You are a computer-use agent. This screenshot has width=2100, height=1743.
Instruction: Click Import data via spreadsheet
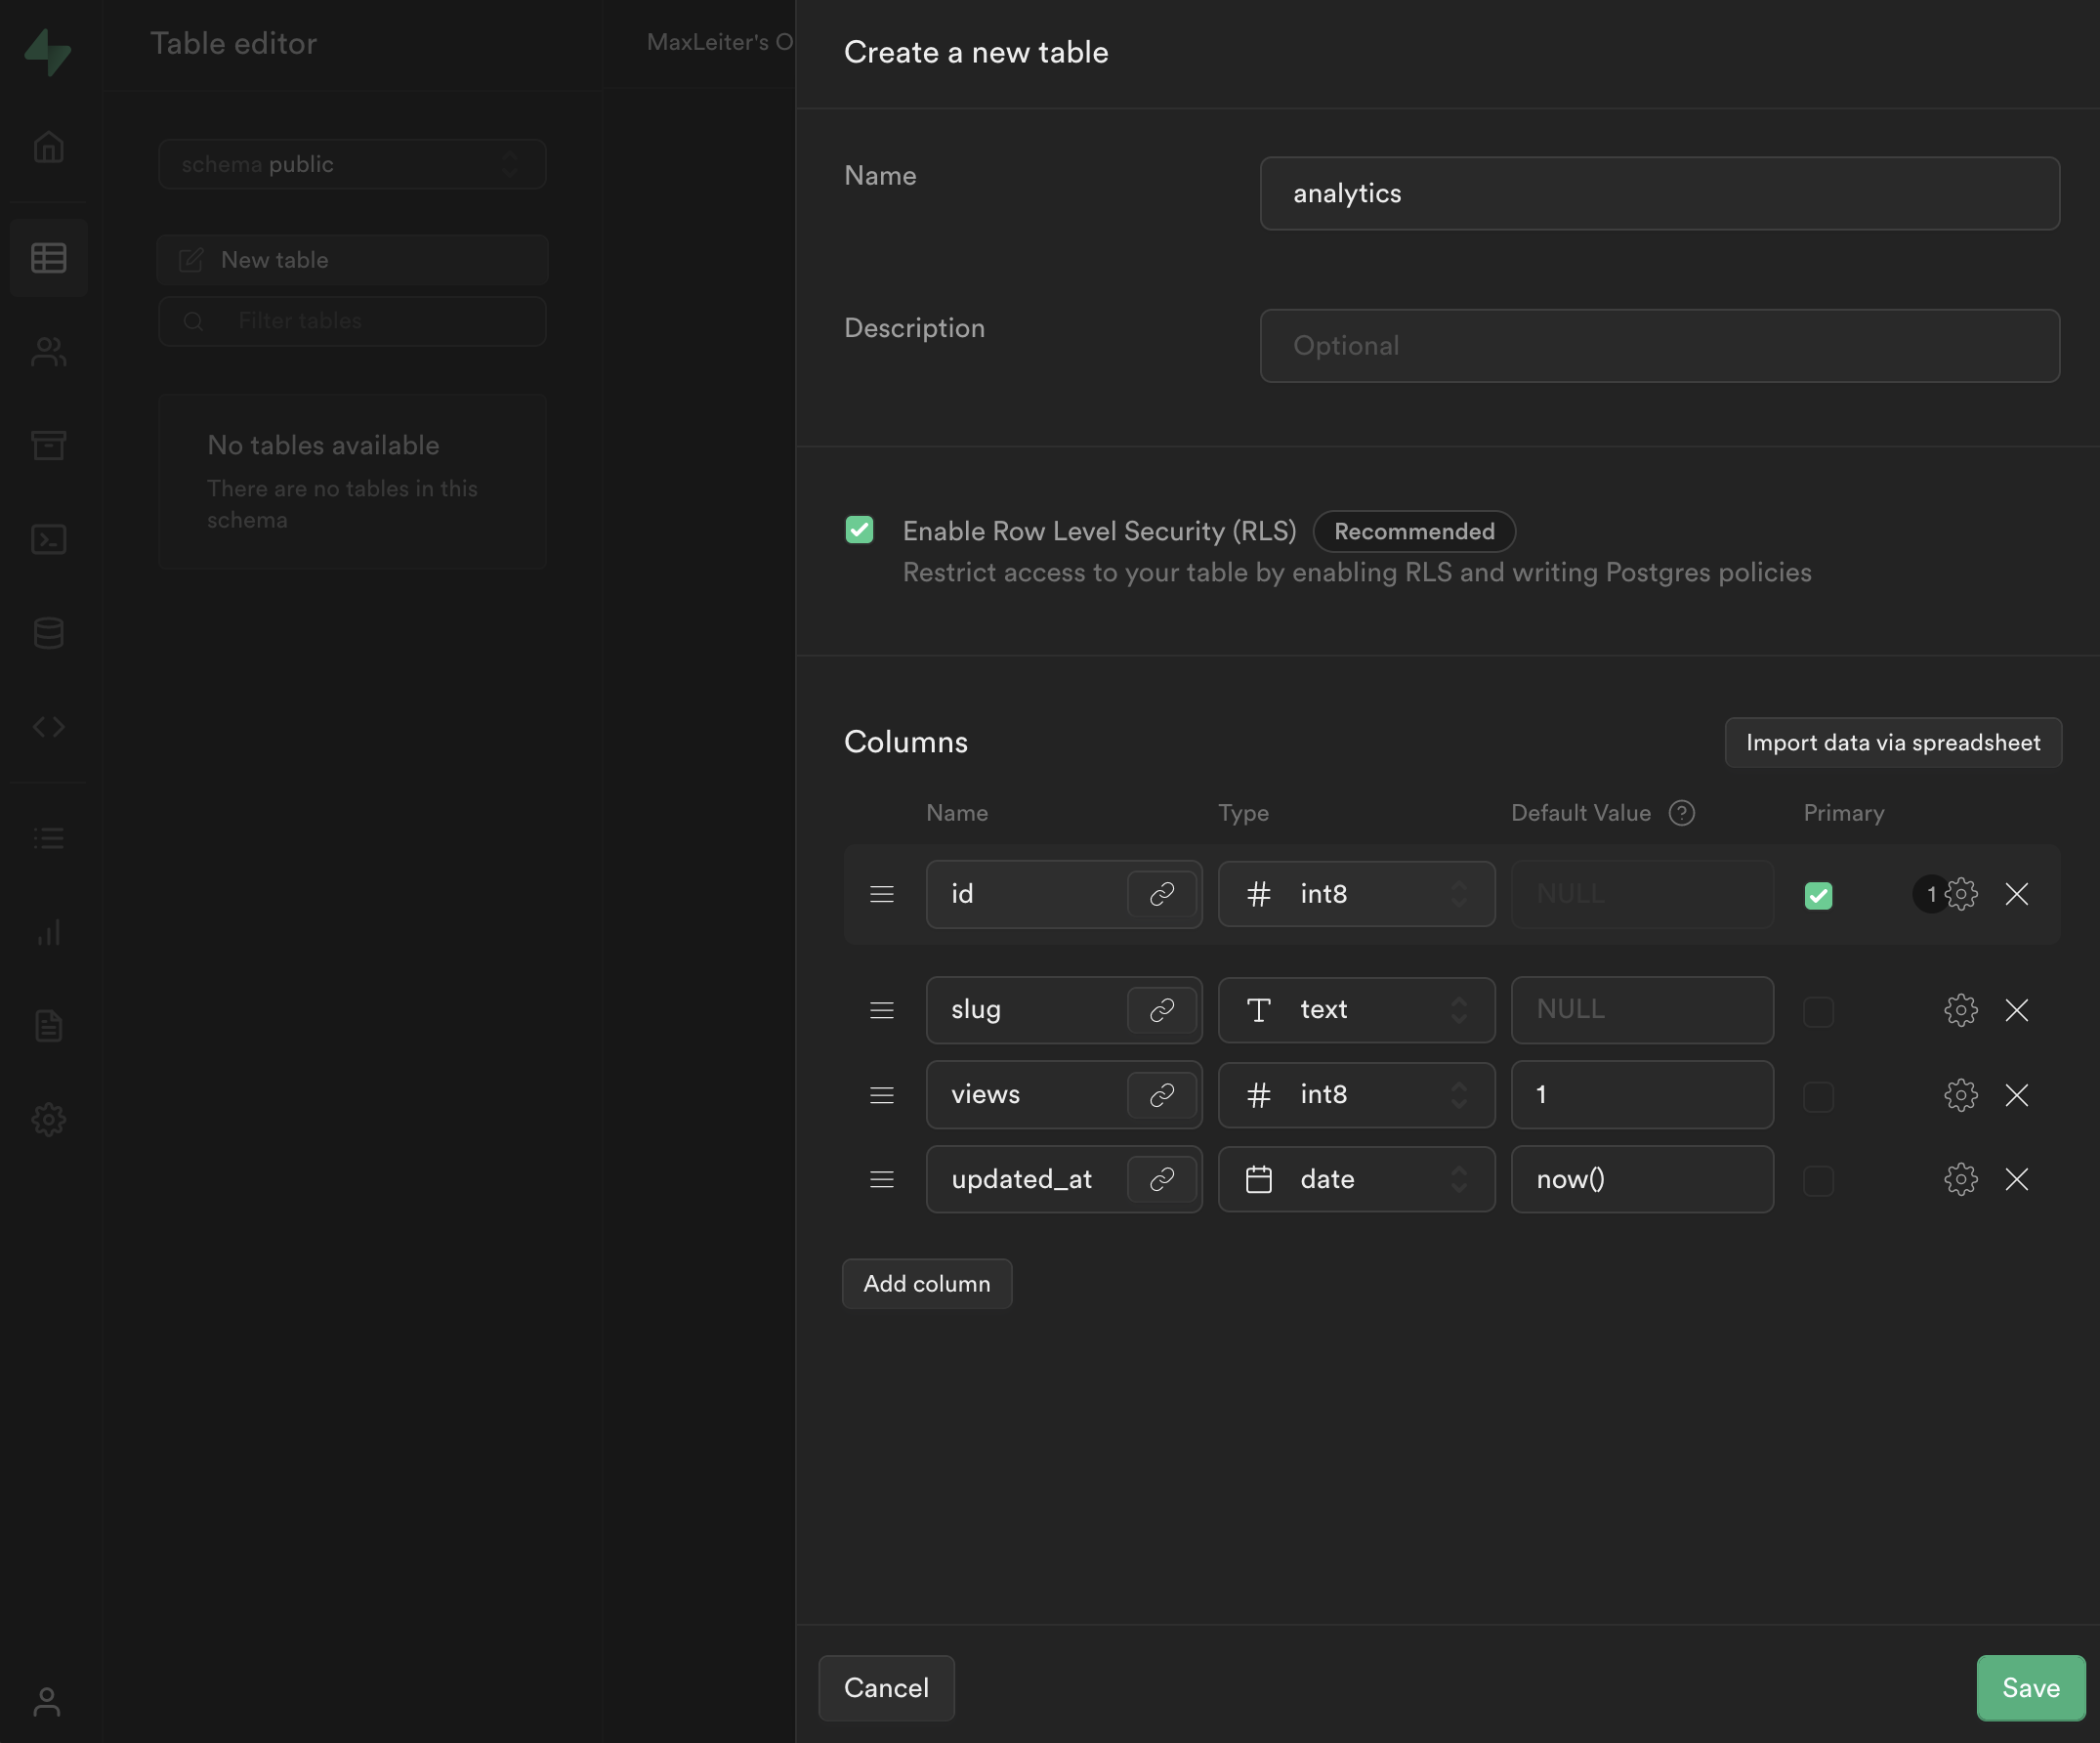(x=1892, y=743)
